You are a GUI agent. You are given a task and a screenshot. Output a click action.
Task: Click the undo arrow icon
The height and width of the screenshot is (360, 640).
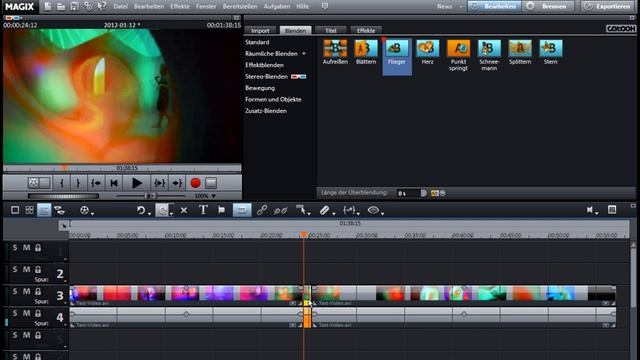click(141, 210)
